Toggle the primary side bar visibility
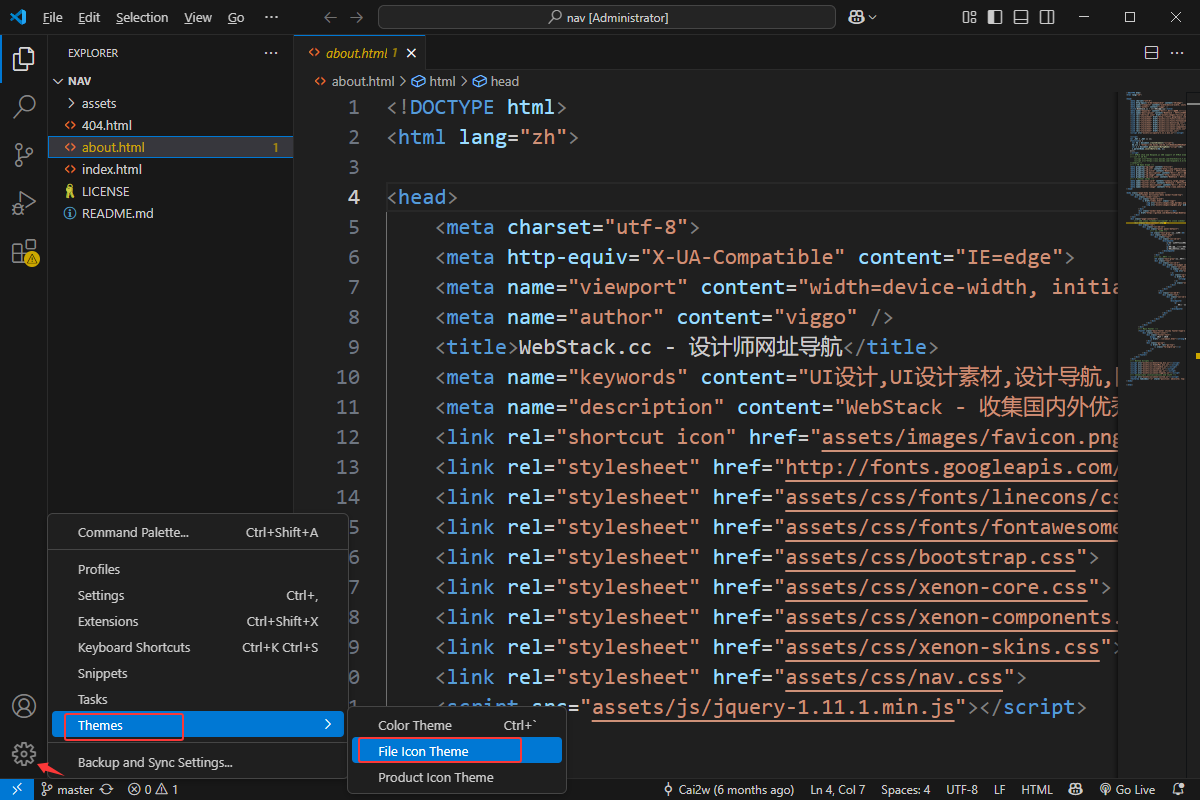 993,17
